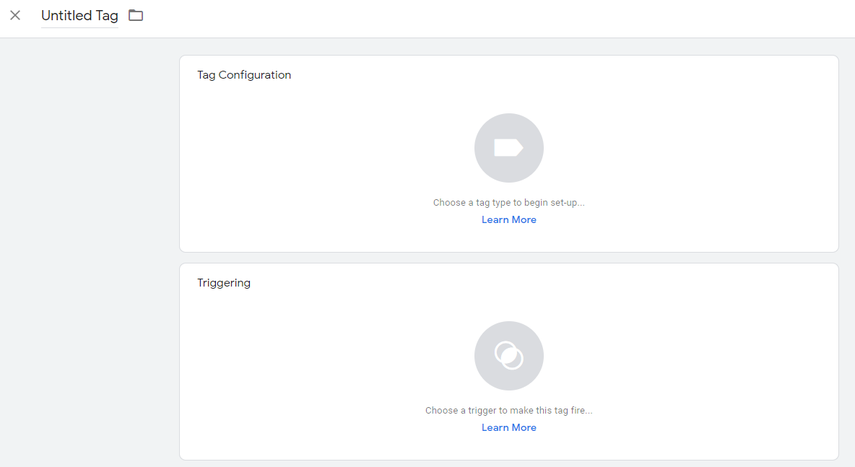Screen dimensions: 855x467
Task: Rename the tag via the Untitled Tag field
Action: click(x=80, y=16)
